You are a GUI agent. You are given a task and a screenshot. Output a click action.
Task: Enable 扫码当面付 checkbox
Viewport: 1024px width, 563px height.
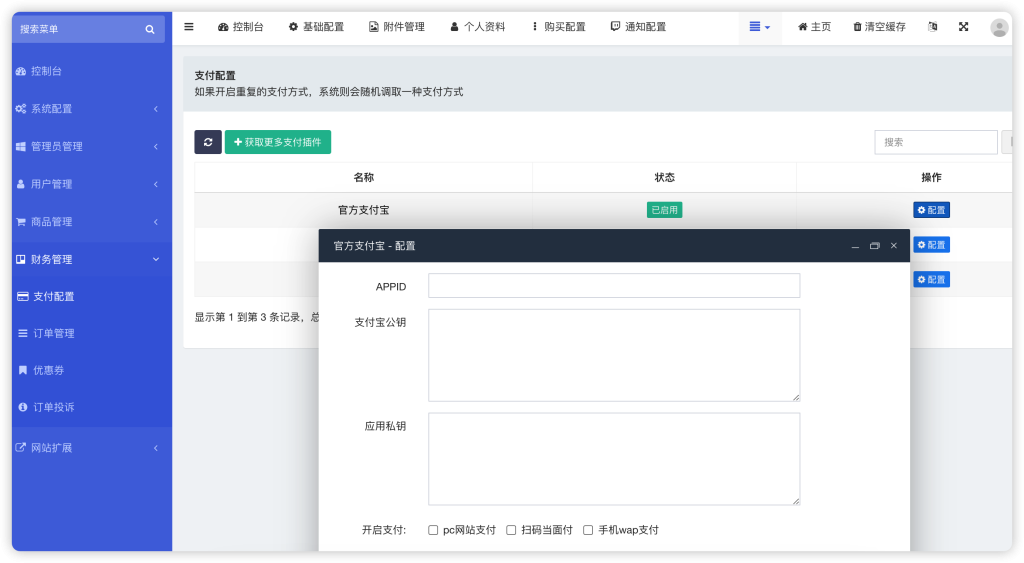[511, 530]
